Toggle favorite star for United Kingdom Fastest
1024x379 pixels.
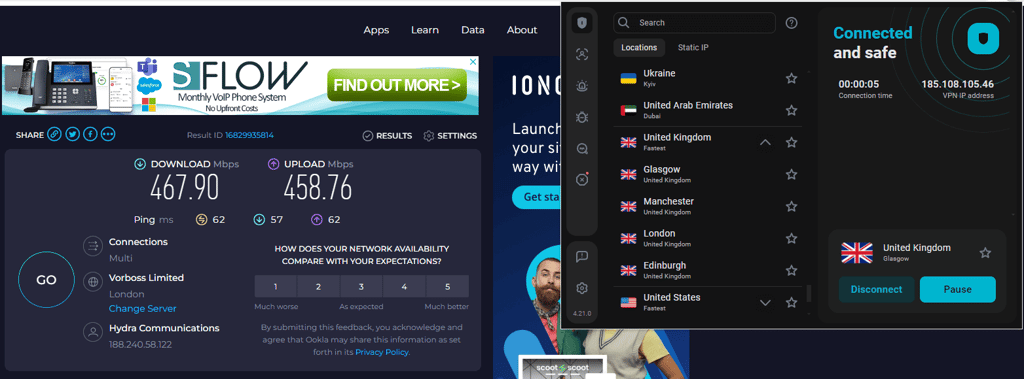(792, 142)
